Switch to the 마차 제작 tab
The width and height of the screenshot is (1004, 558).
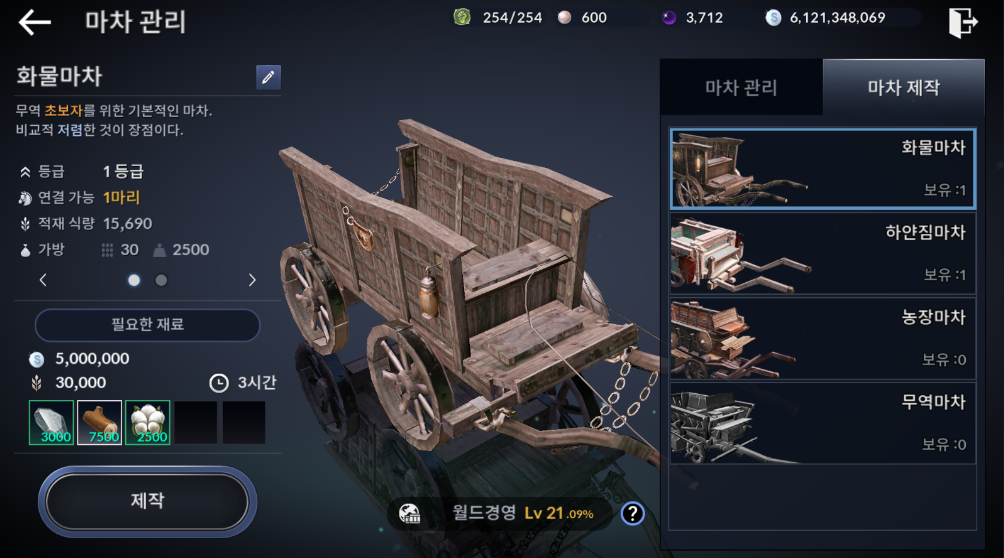coord(903,87)
